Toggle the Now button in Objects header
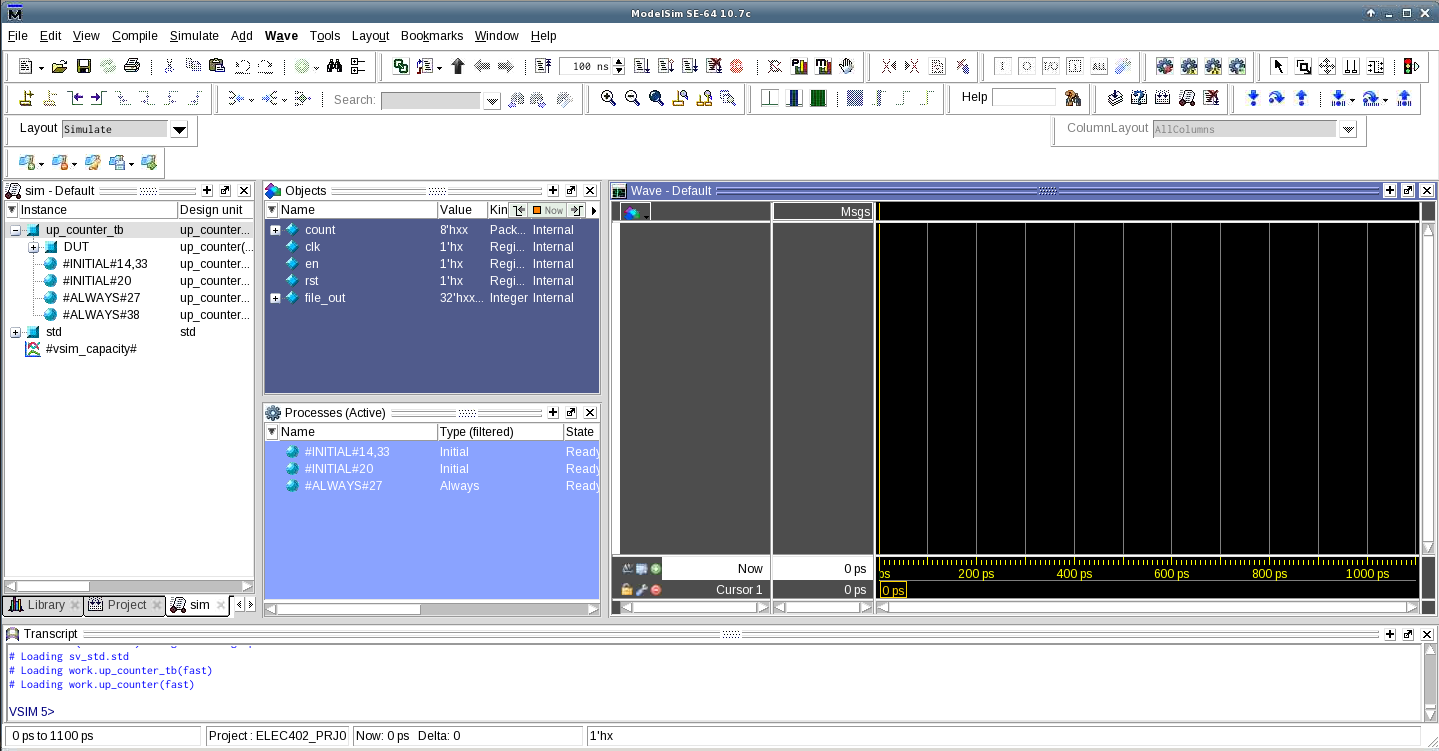This screenshot has height=751, width=1439. pos(548,210)
